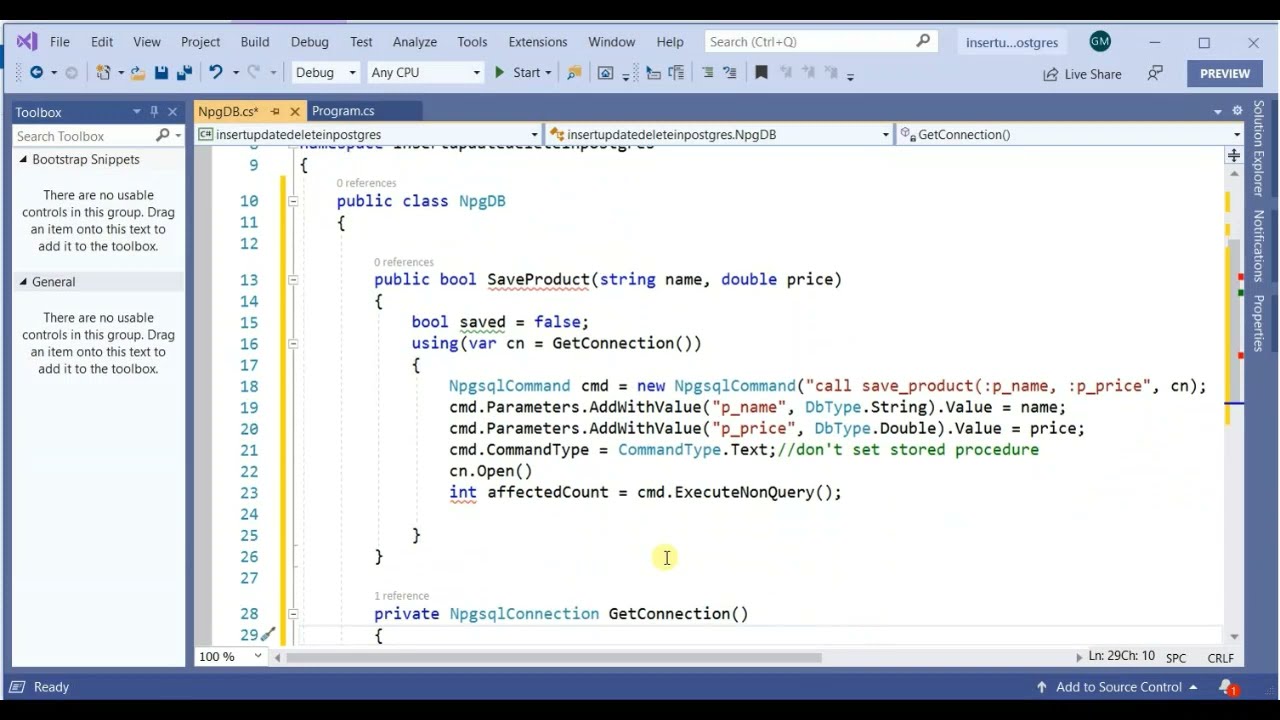Collapse the SaveProduct method at line 13
The image size is (1280, 720).
pyautogui.click(x=293, y=280)
